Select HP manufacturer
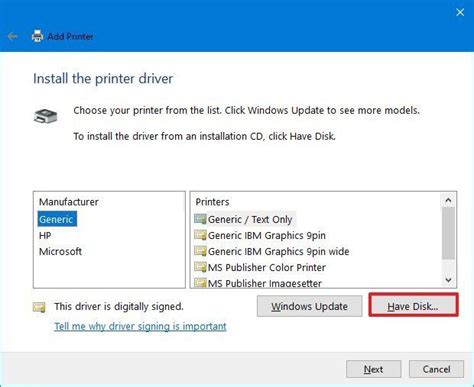This screenshot has width=474, height=387. (45, 236)
